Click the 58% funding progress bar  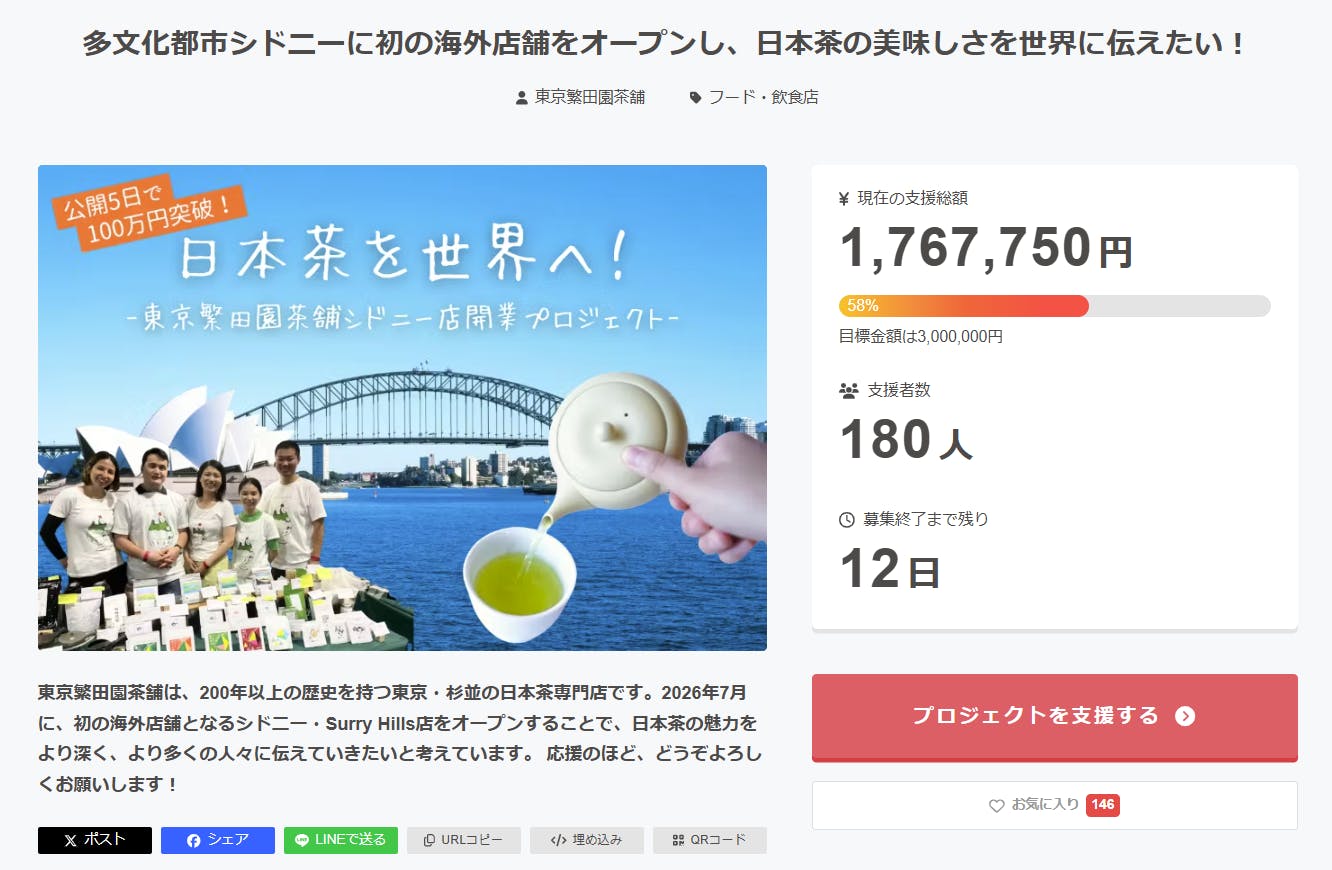click(1054, 306)
